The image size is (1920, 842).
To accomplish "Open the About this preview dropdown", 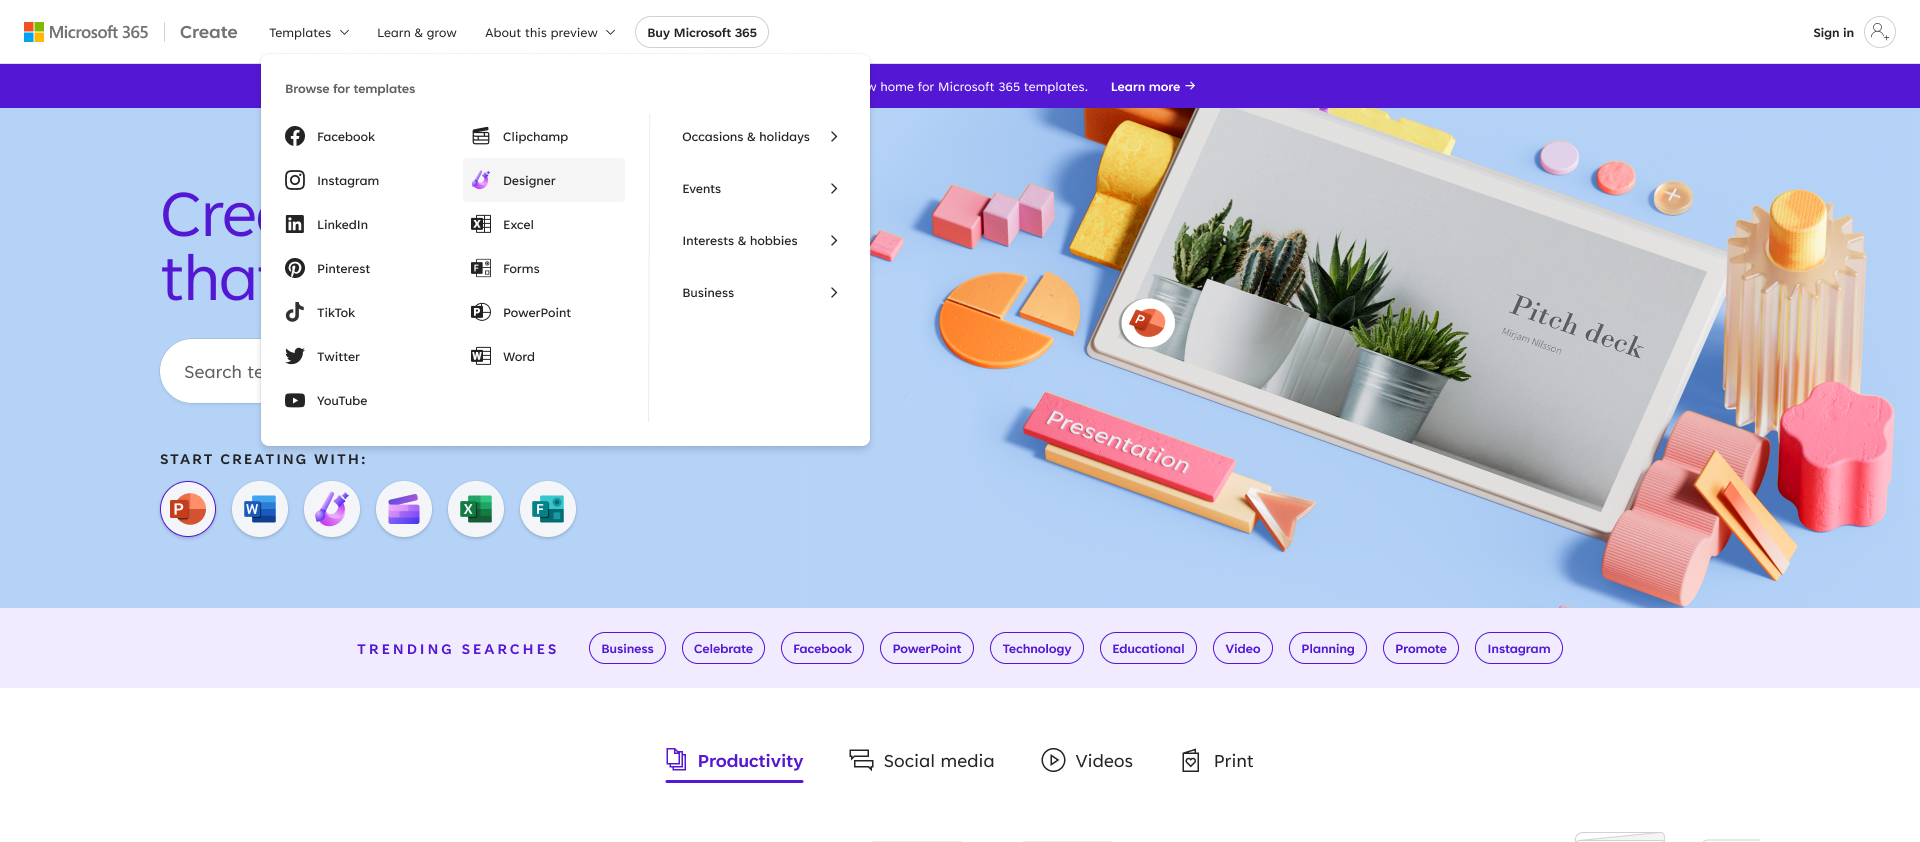I will (550, 32).
